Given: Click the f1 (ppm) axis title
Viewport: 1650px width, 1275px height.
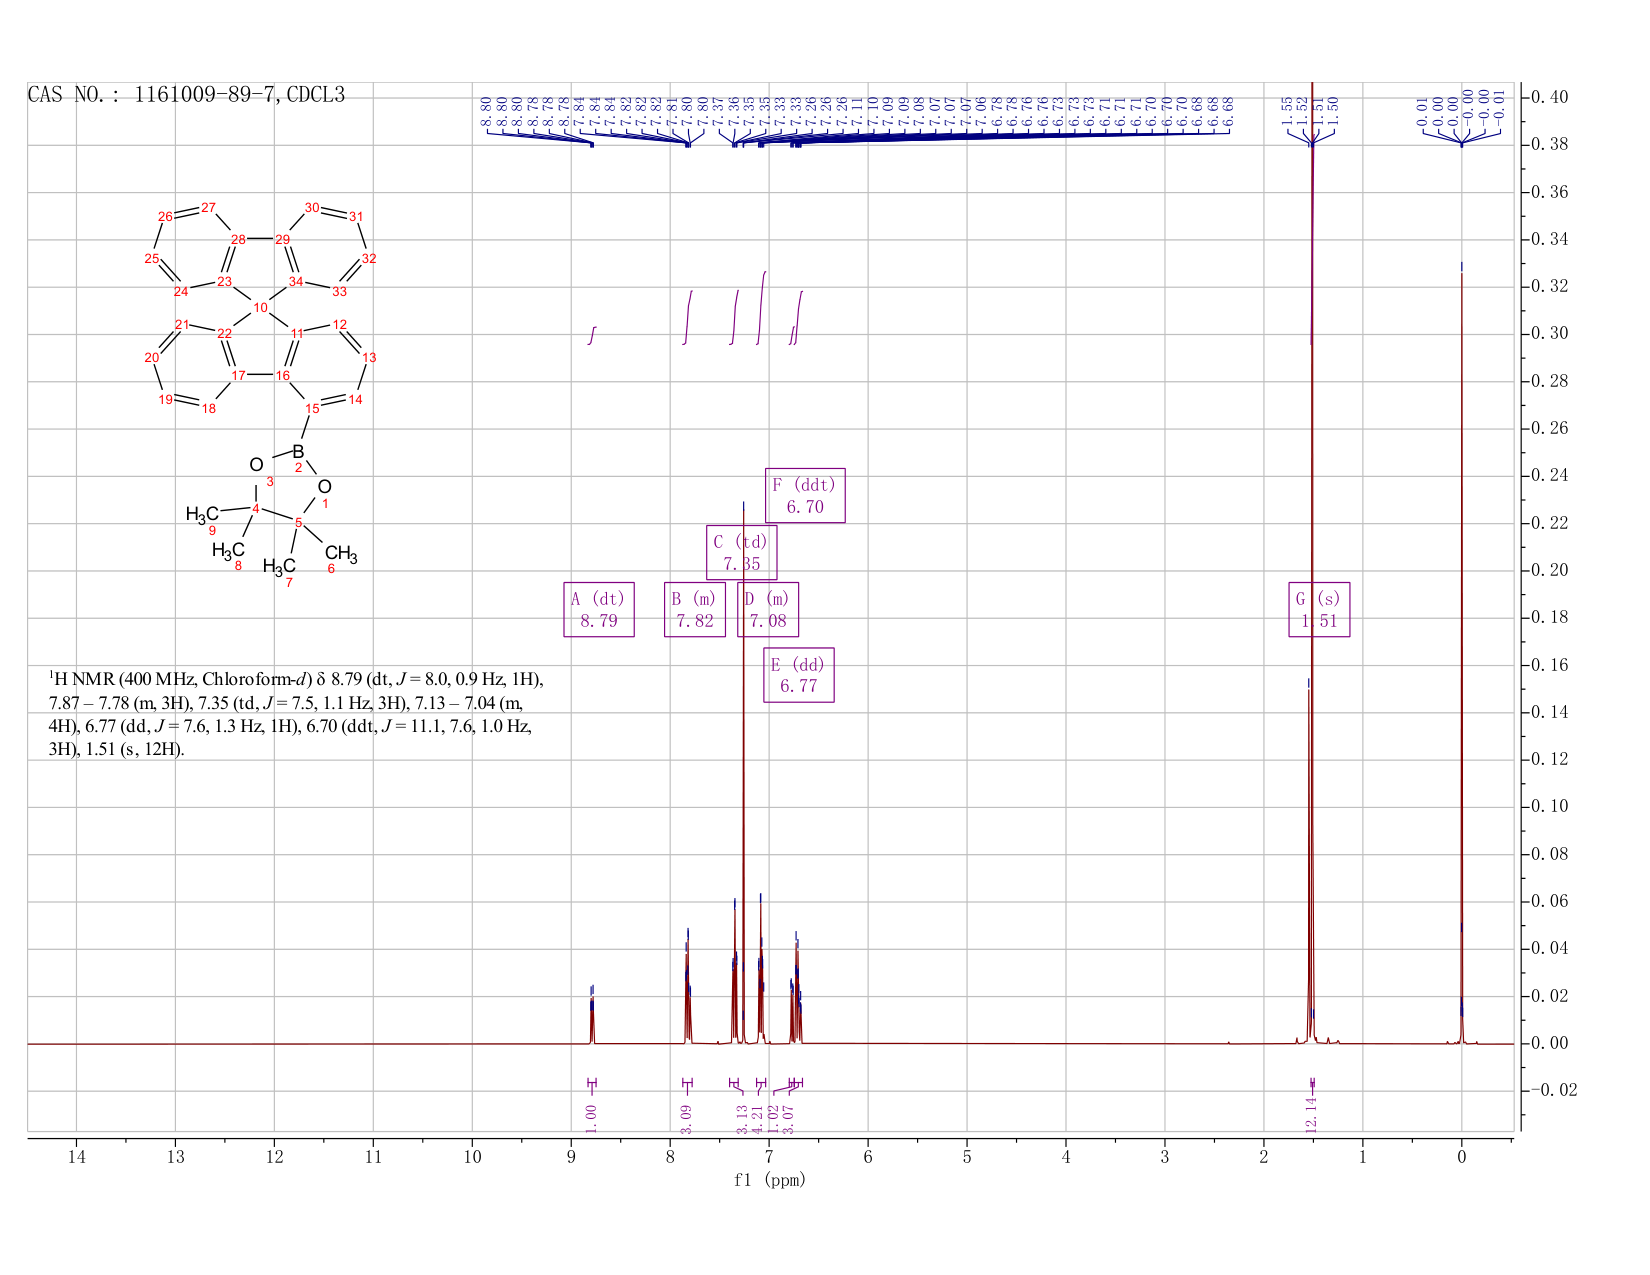Looking at the screenshot, I should [770, 1180].
